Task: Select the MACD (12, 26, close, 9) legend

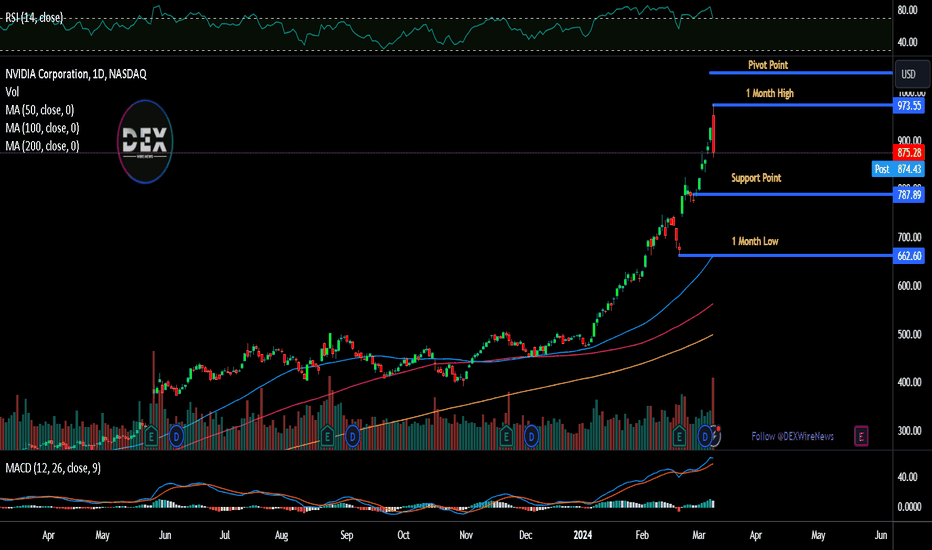Action: click(x=53, y=468)
